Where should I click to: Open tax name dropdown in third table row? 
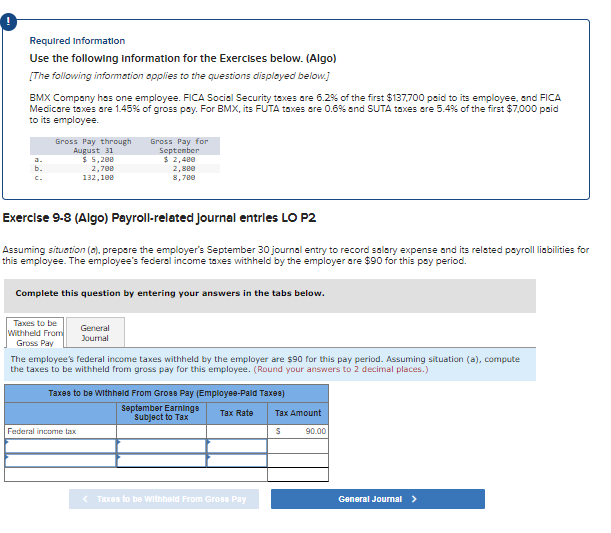tap(60, 460)
